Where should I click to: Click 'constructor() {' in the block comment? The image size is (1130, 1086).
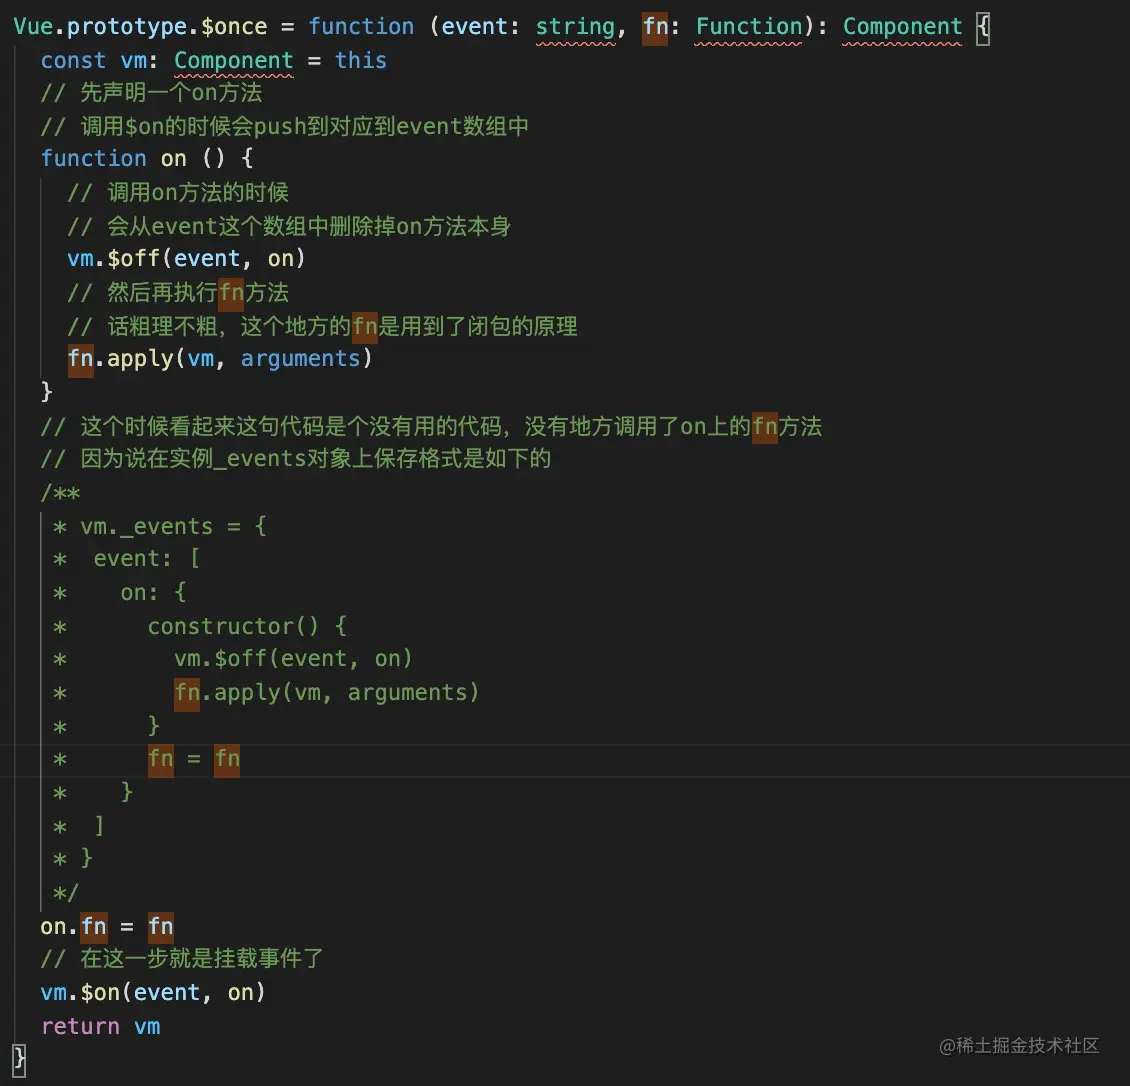247,627
